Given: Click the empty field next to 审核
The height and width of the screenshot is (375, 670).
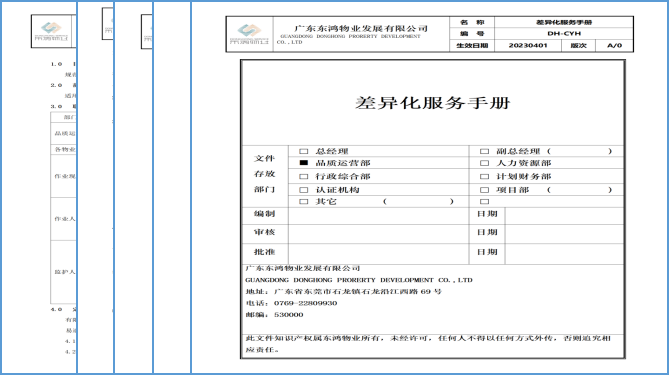Looking at the screenshot, I should (379, 234).
